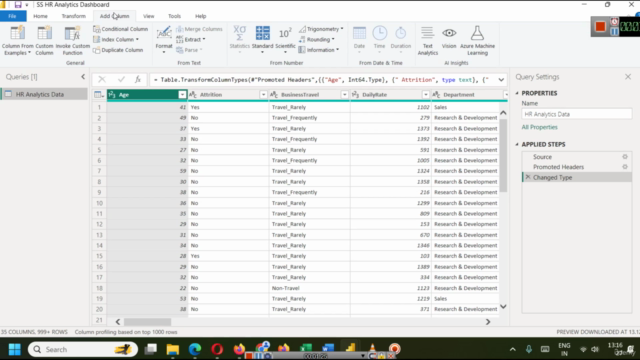Delete the Changed Type step

pyautogui.click(x=528, y=177)
